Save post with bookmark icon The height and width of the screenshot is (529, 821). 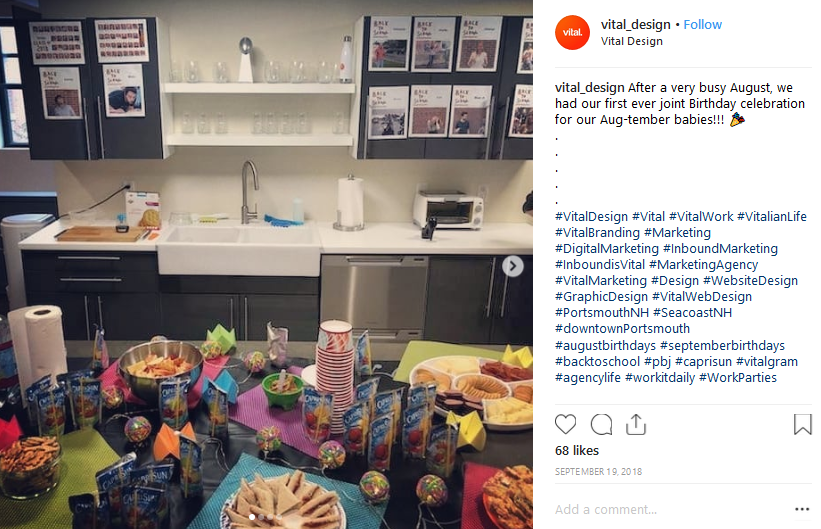pos(802,424)
